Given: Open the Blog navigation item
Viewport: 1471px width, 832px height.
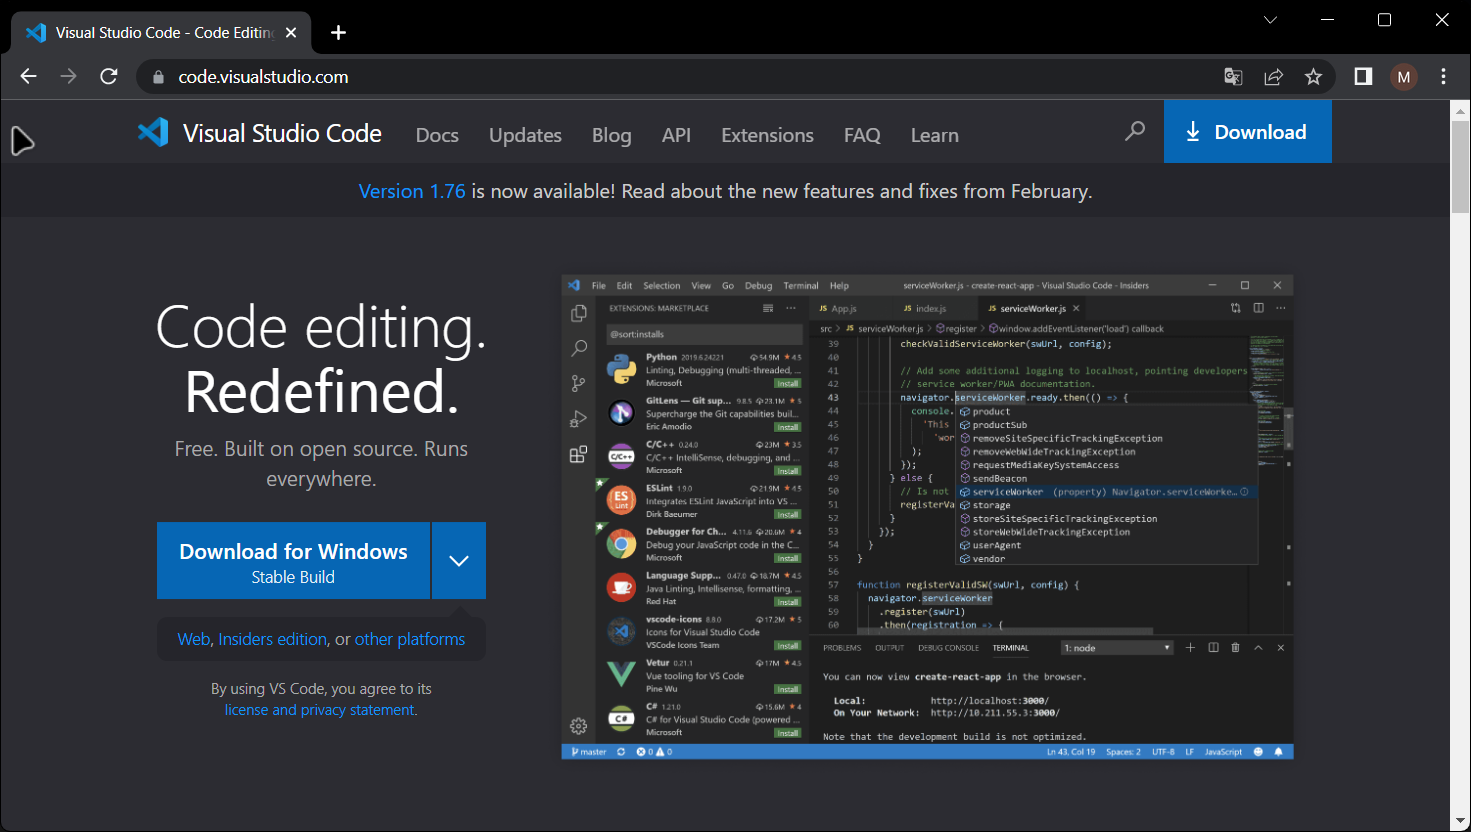Looking at the screenshot, I should click(x=611, y=135).
